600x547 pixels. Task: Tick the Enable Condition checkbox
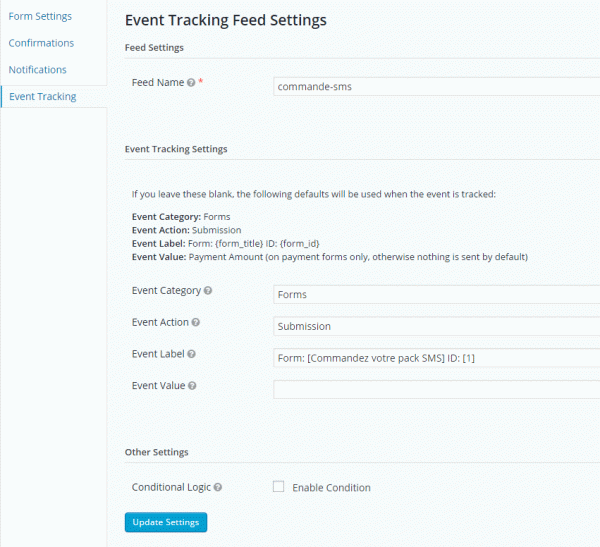pos(278,487)
